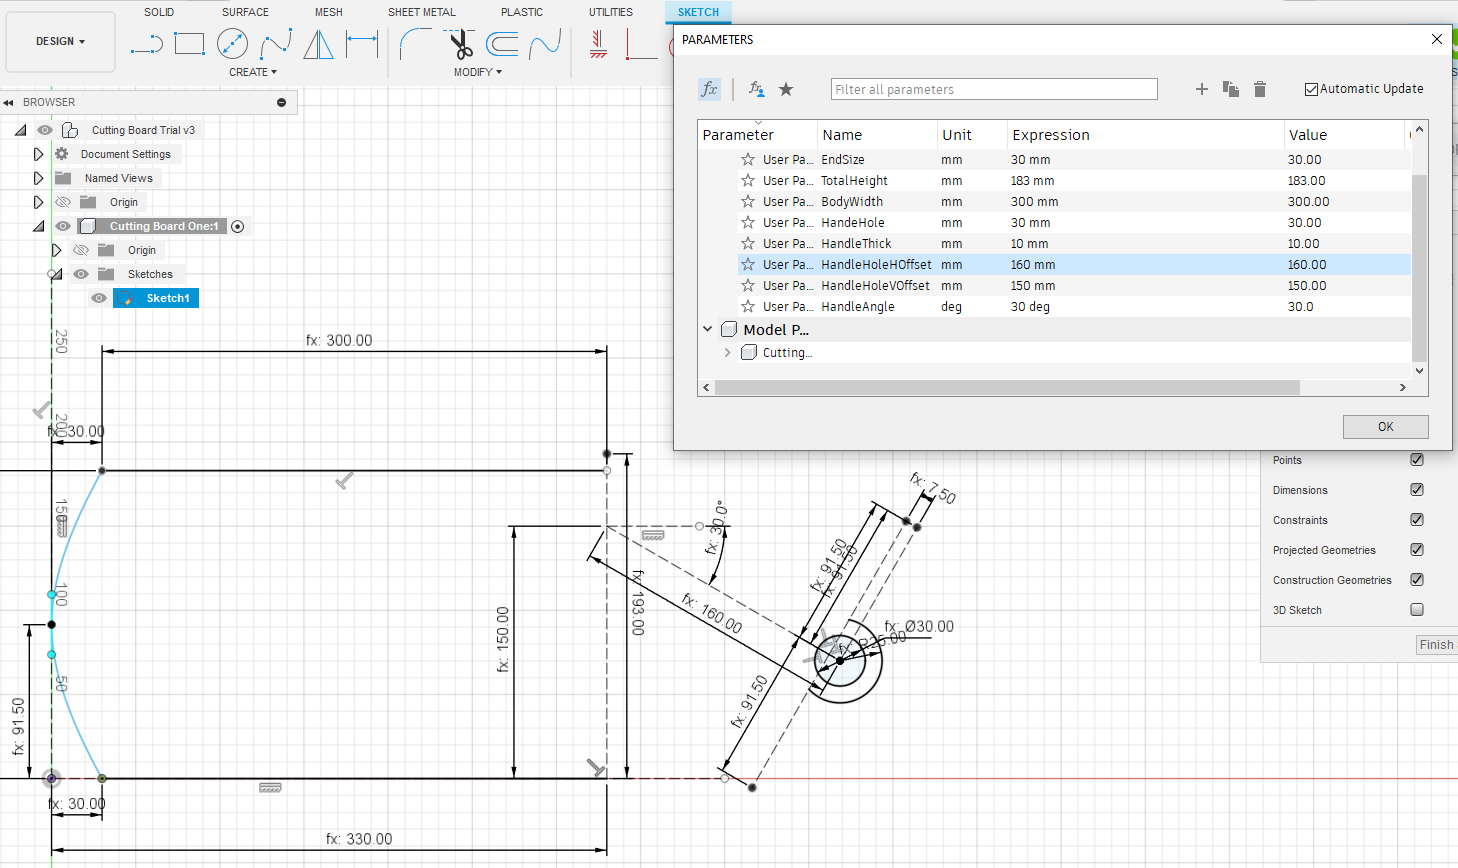Show favorite parameters star filter
This screenshot has height=868, width=1458.
pyautogui.click(x=786, y=89)
